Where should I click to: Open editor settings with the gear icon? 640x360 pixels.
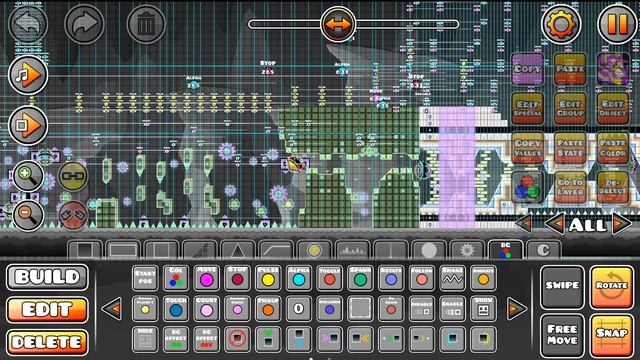(x=561, y=24)
